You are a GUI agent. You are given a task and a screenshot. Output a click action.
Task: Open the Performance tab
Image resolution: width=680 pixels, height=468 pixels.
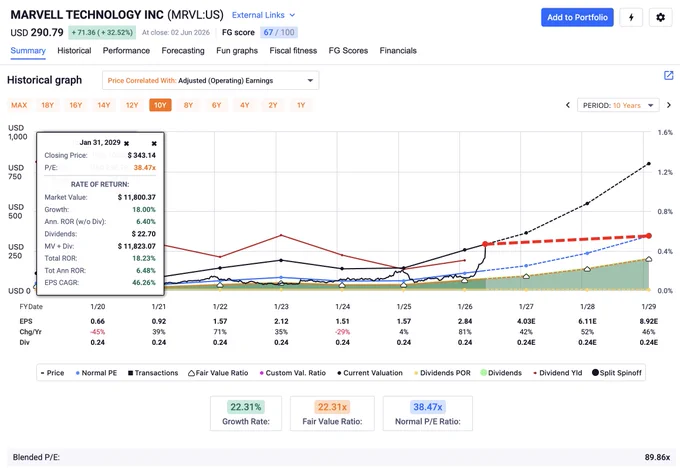coord(126,51)
